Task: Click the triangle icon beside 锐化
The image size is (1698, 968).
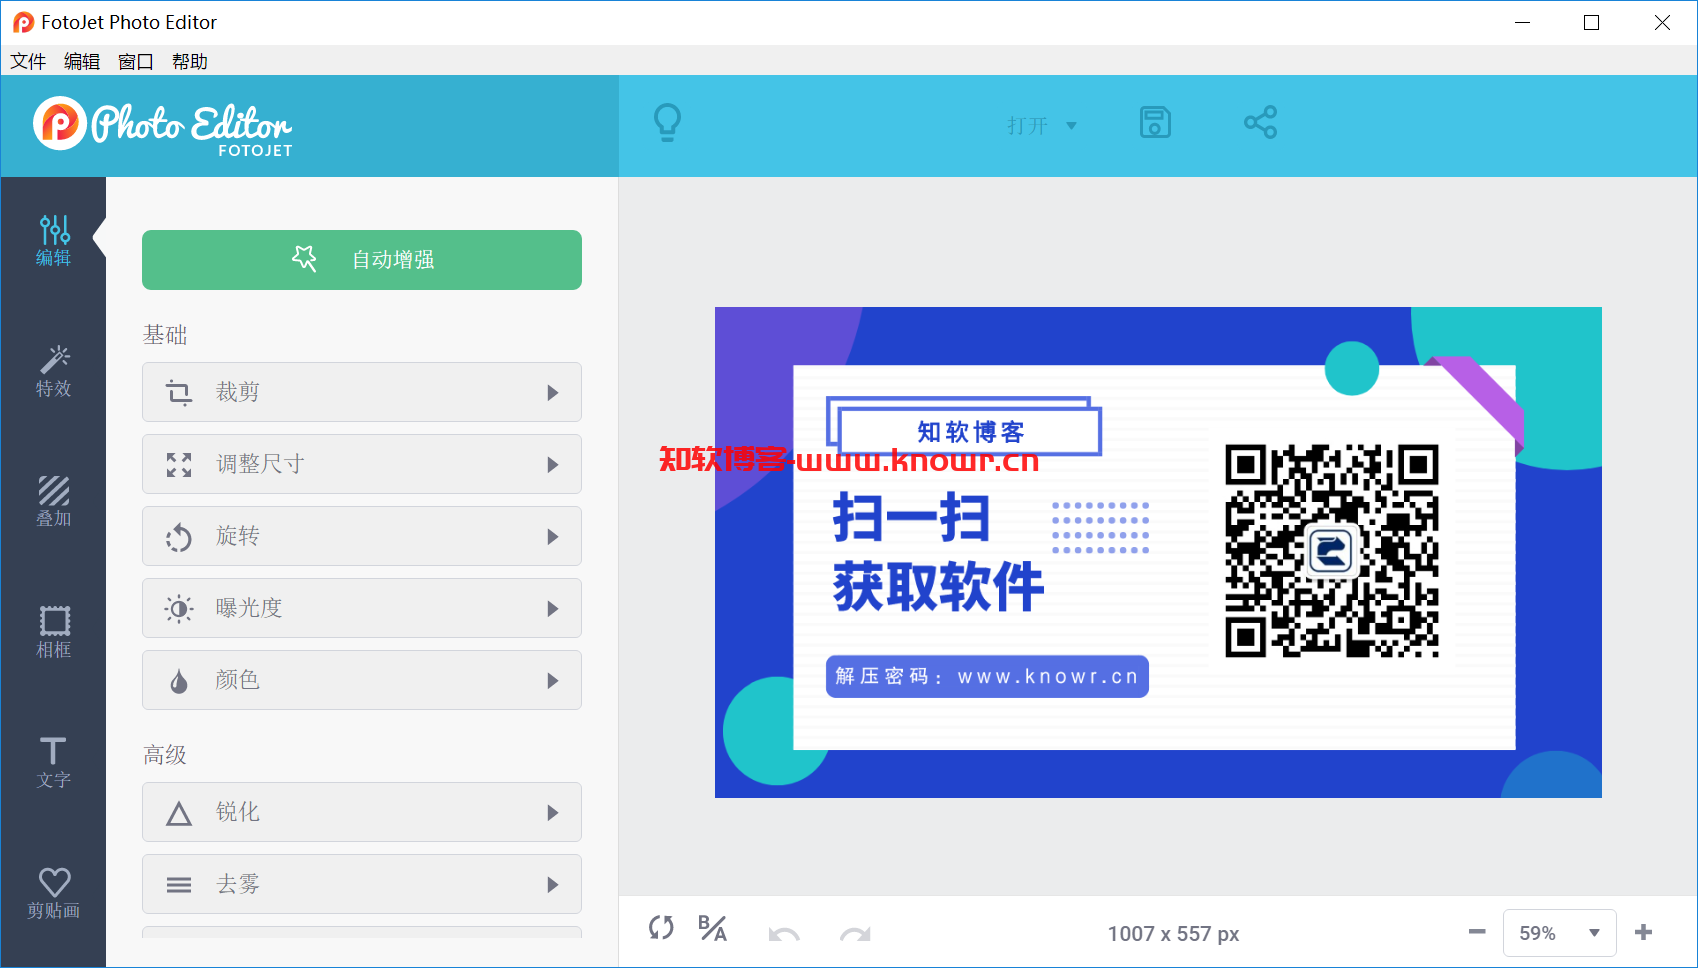Action: point(179,813)
